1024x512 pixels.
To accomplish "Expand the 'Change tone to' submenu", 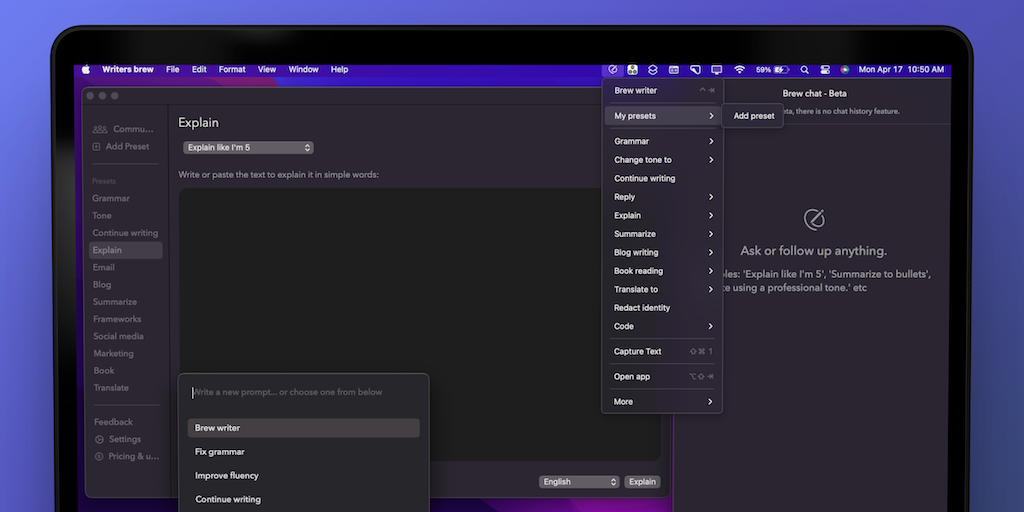I will point(662,160).
